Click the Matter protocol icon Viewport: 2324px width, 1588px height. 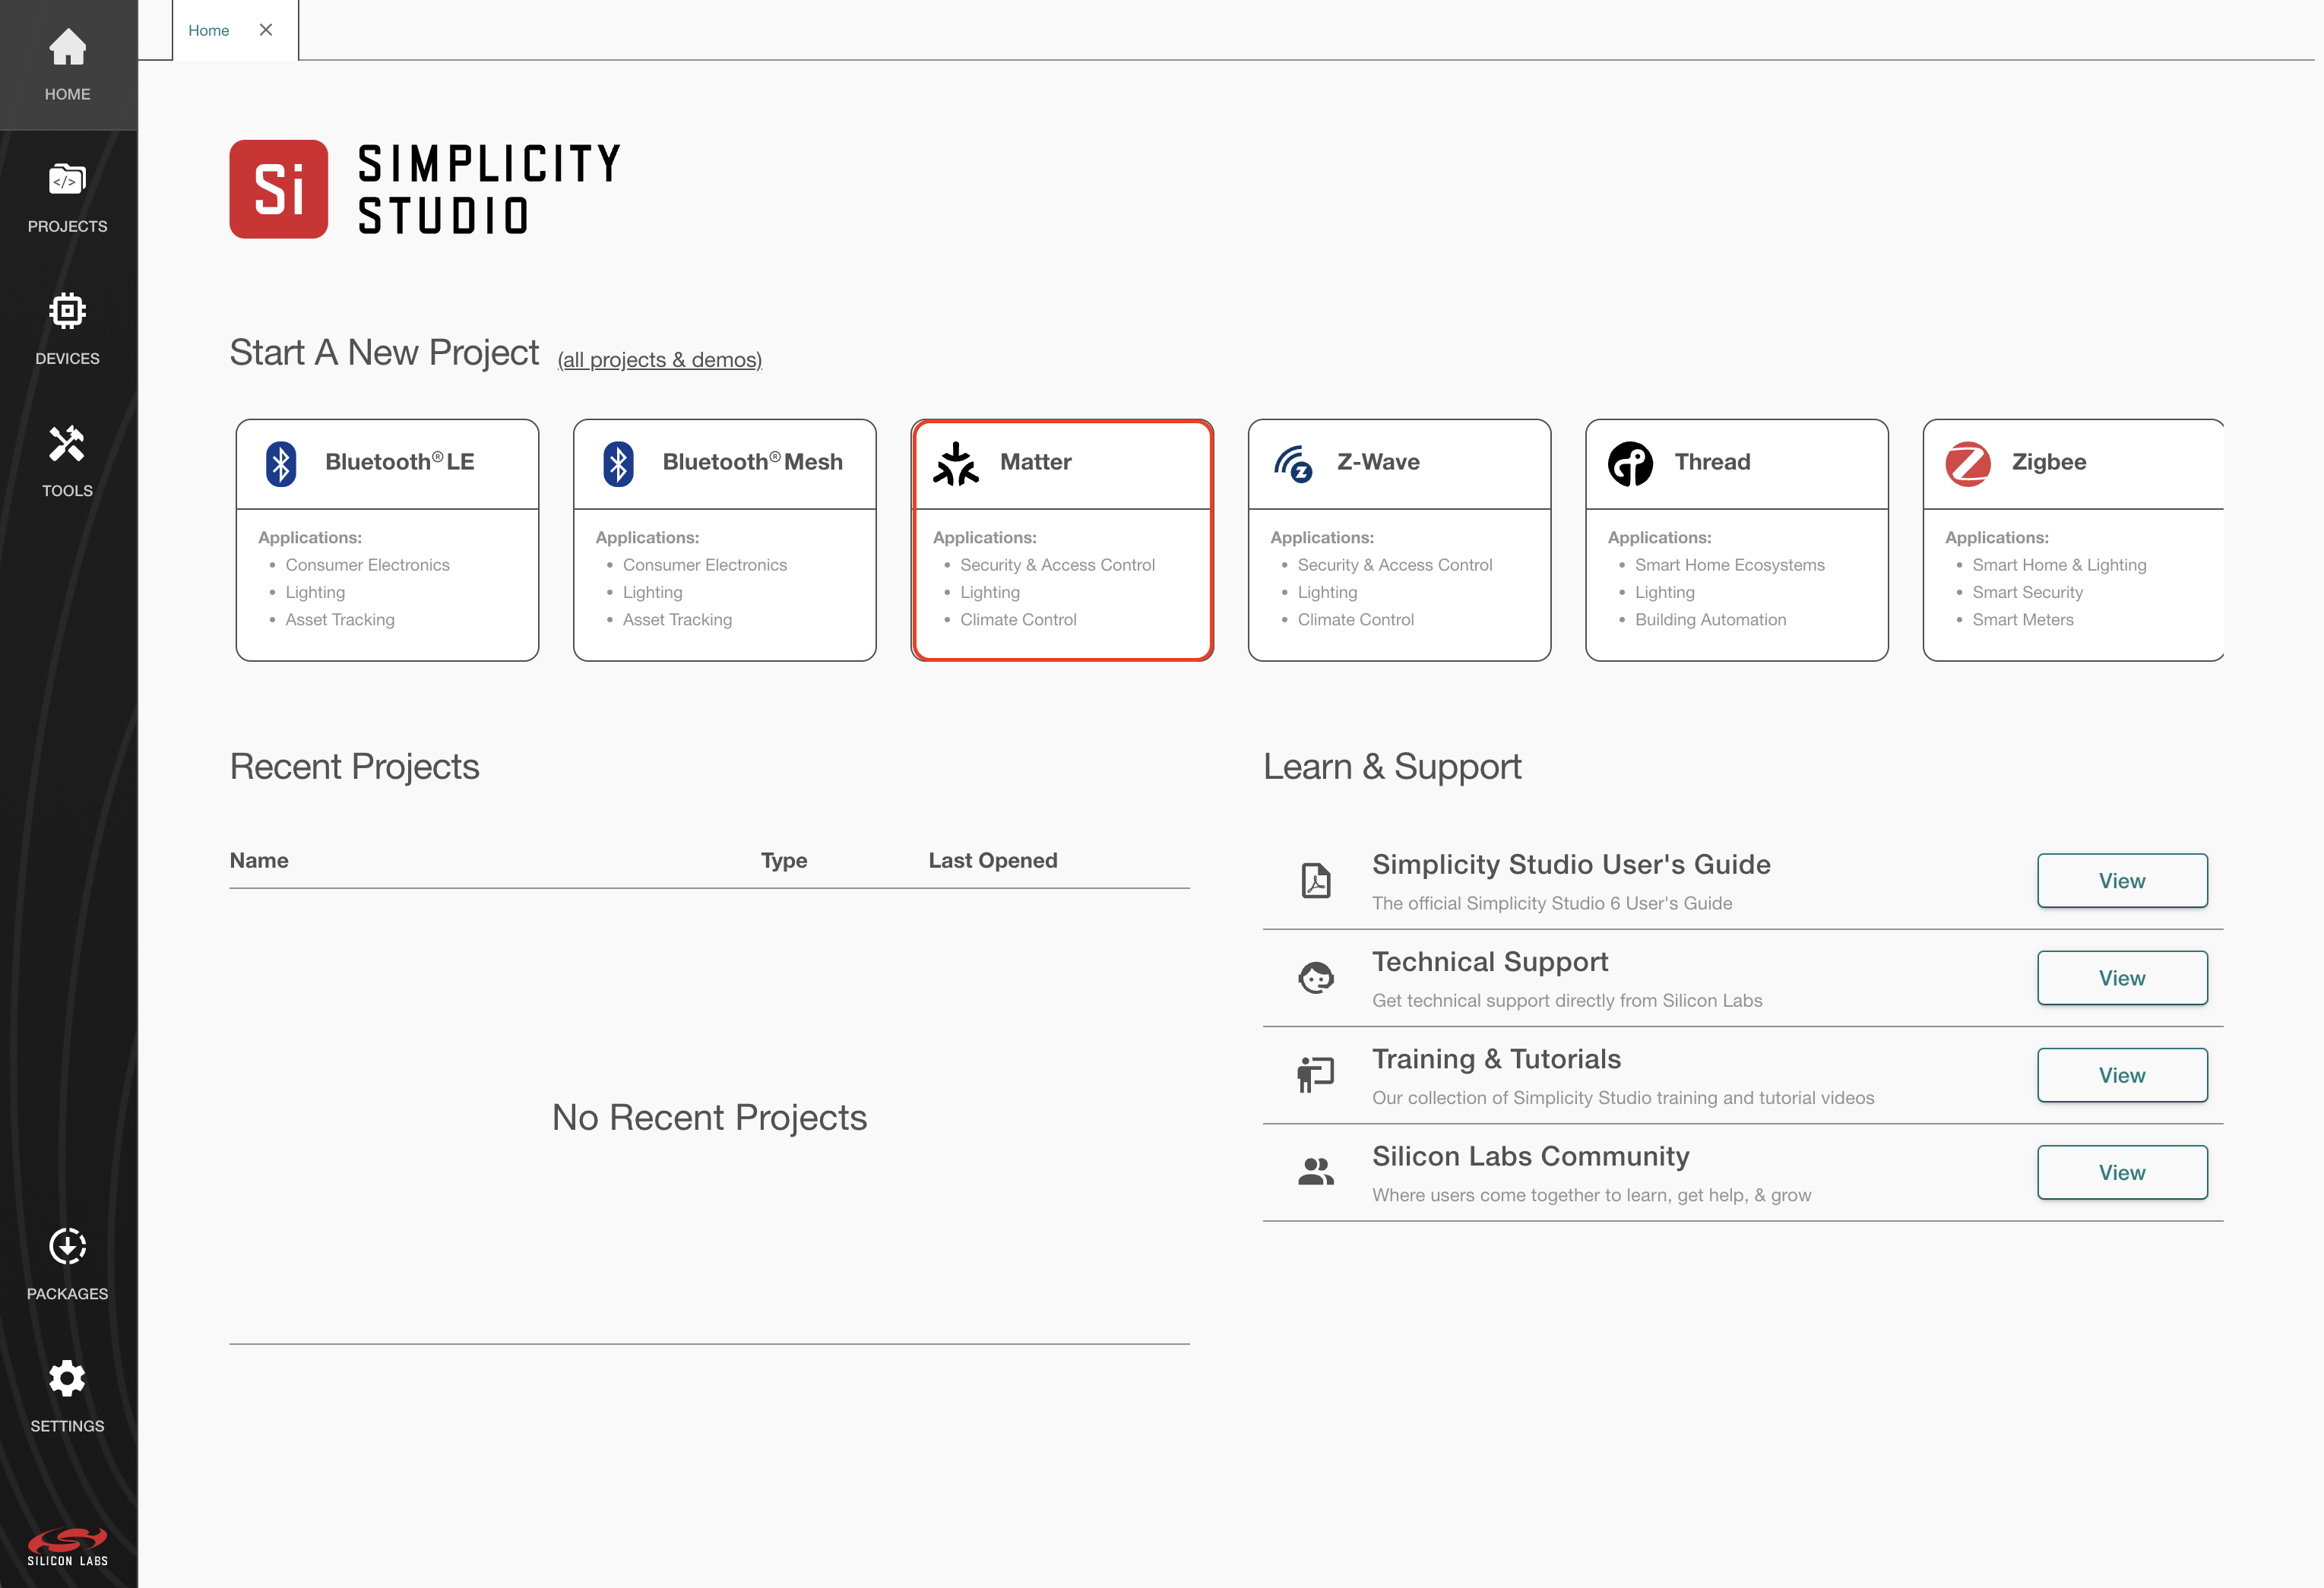click(956, 462)
